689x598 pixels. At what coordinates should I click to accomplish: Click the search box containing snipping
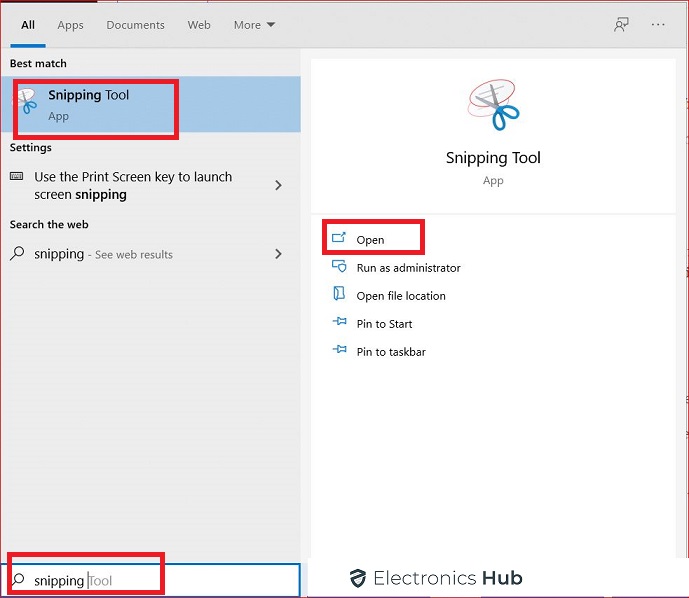pos(151,580)
